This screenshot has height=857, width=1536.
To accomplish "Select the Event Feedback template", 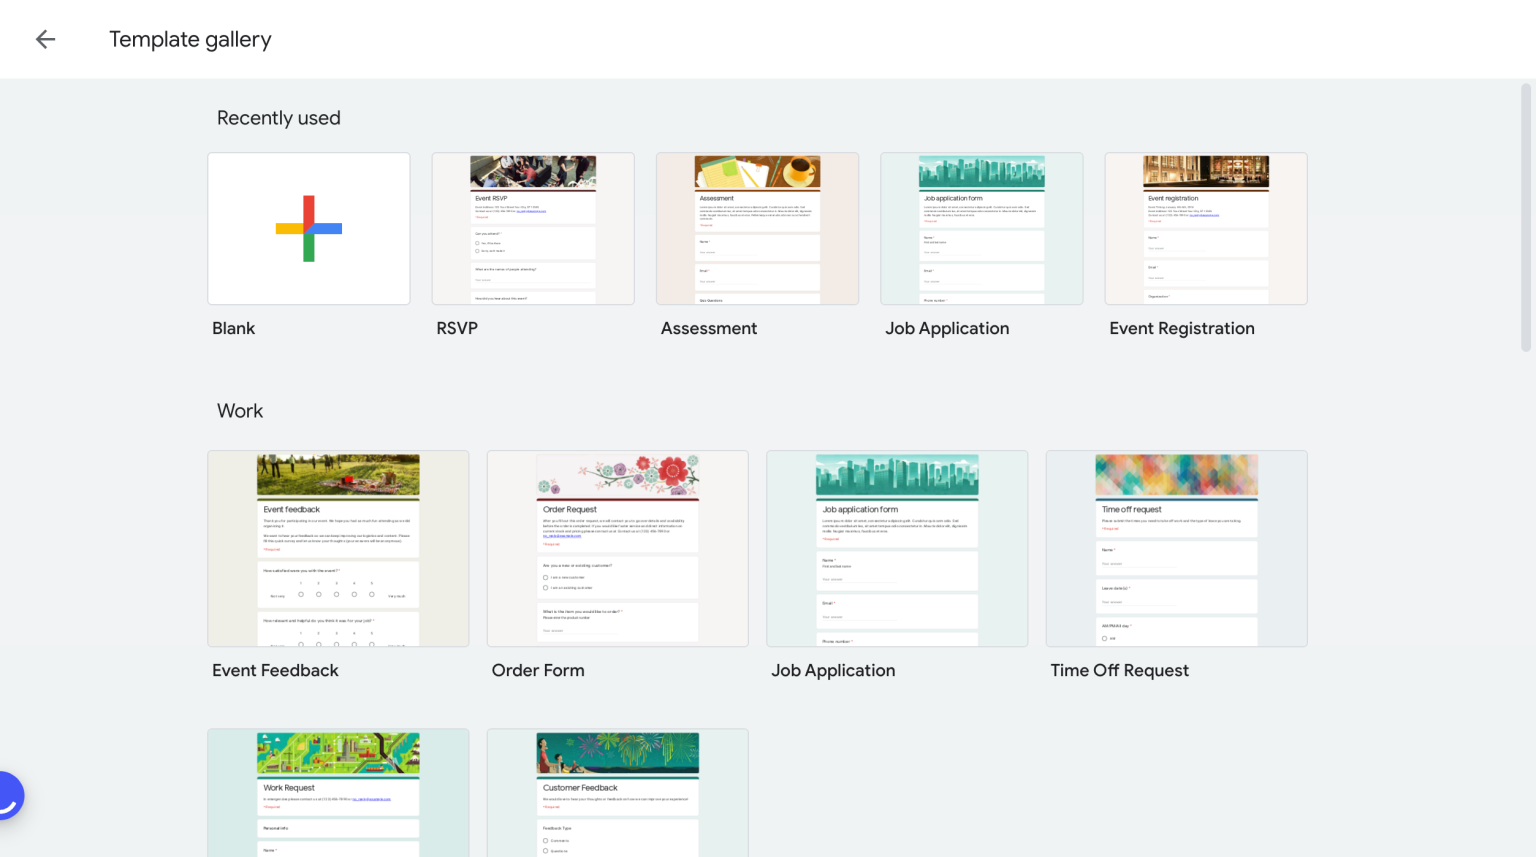I will (x=337, y=548).
